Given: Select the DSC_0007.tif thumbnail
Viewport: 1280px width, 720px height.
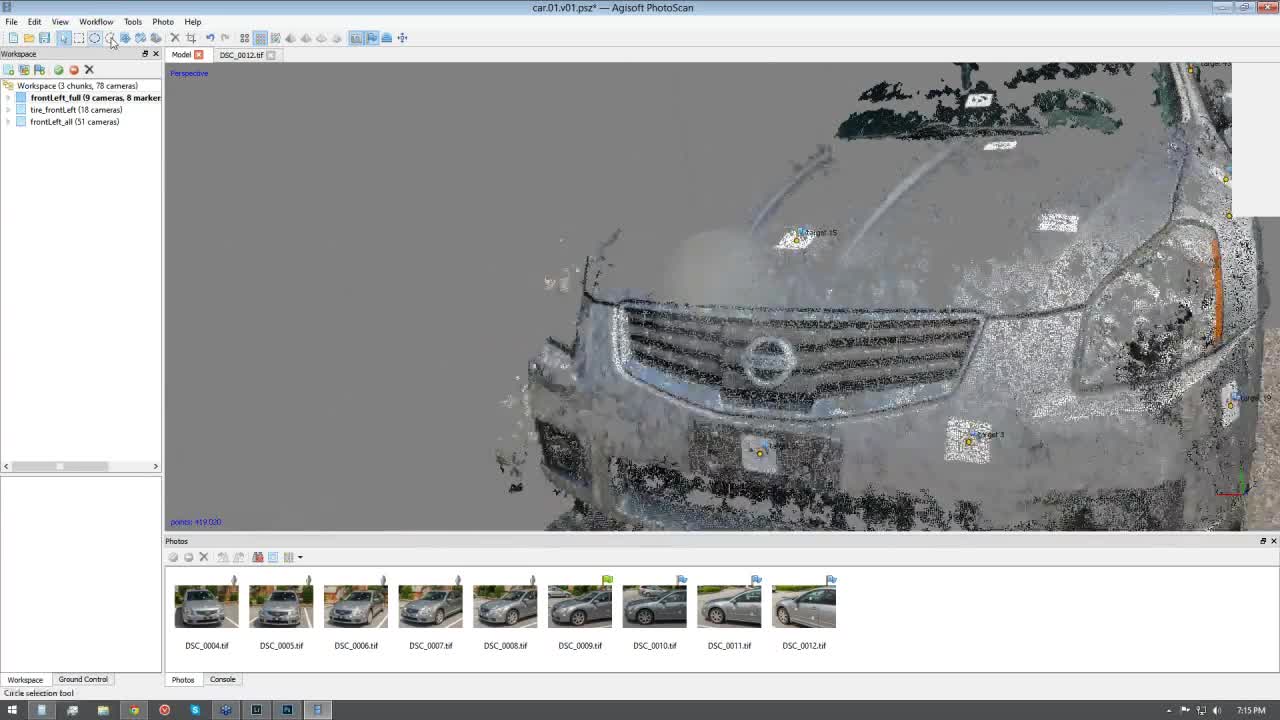Looking at the screenshot, I should coord(431,607).
